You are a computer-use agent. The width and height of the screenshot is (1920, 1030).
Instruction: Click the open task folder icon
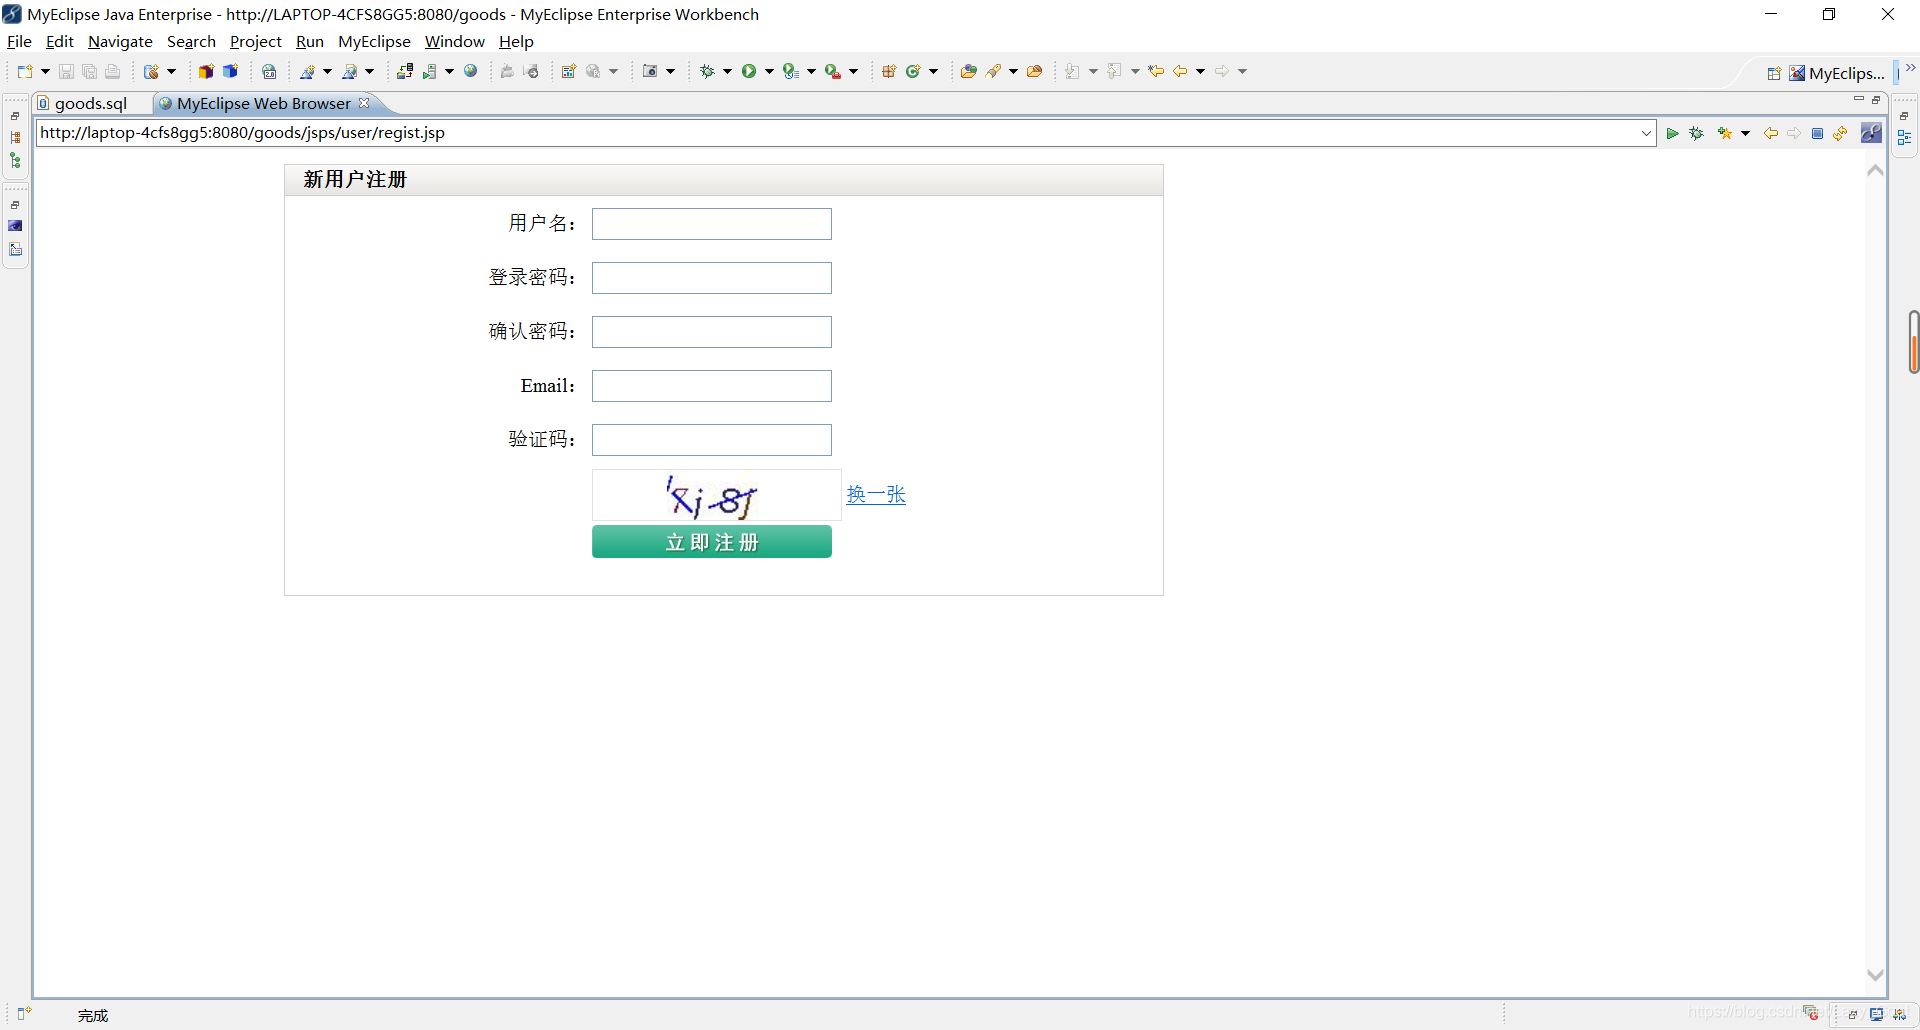(x=1035, y=71)
